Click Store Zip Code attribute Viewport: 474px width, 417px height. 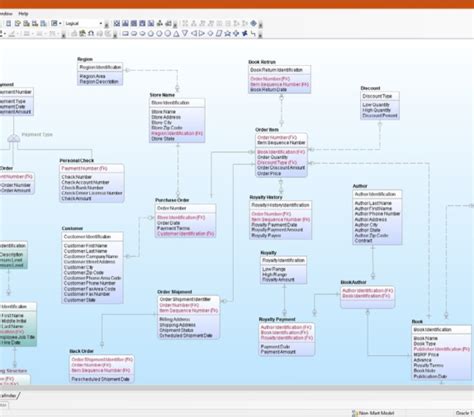[x=167, y=128]
